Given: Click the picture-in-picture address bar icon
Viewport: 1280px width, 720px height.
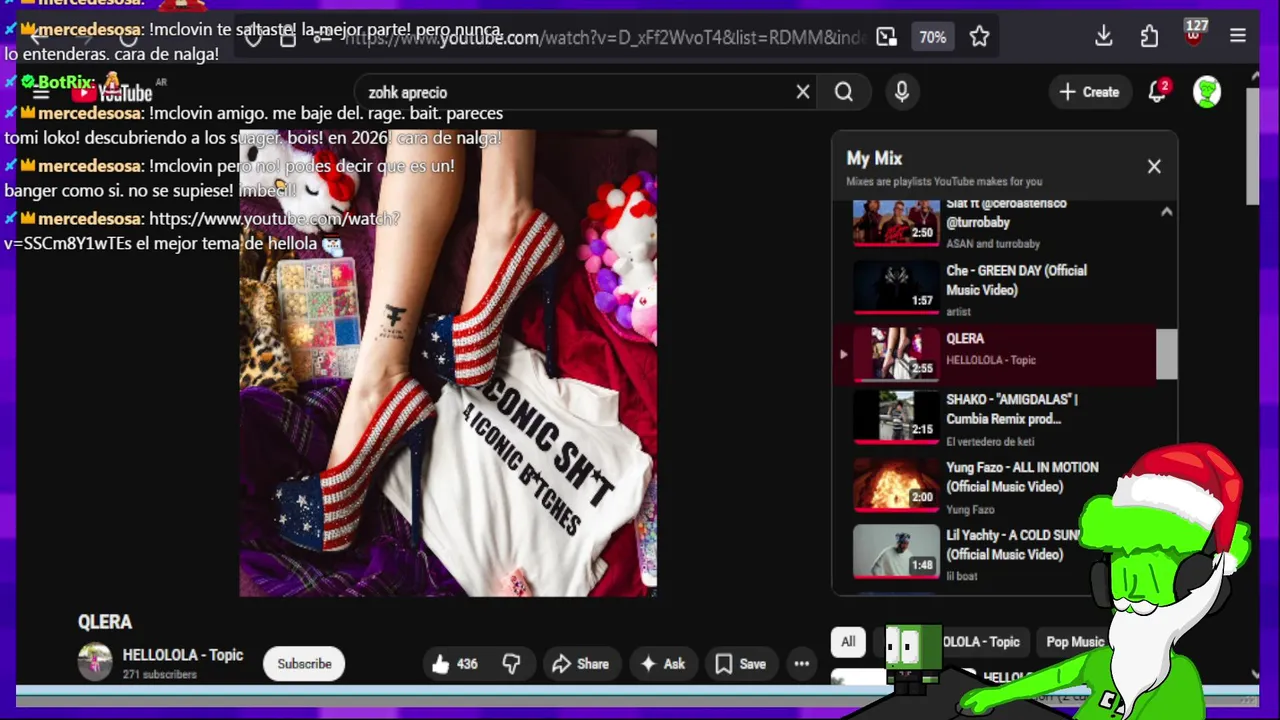Looking at the screenshot, I should point(887,37).
